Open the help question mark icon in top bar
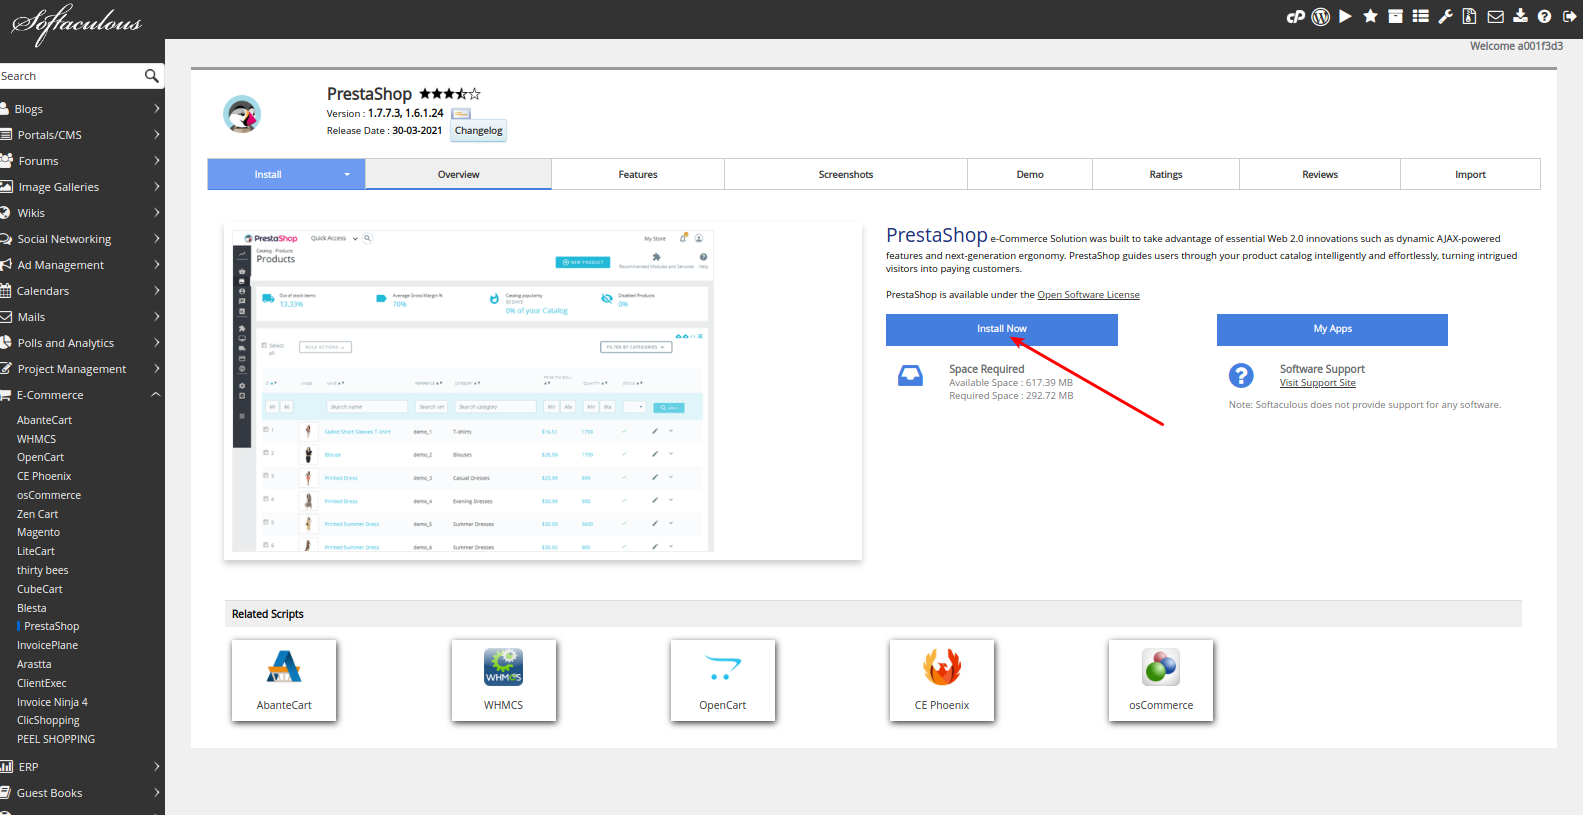This screenshot has height=815, width=1583. pos(1544,16)
